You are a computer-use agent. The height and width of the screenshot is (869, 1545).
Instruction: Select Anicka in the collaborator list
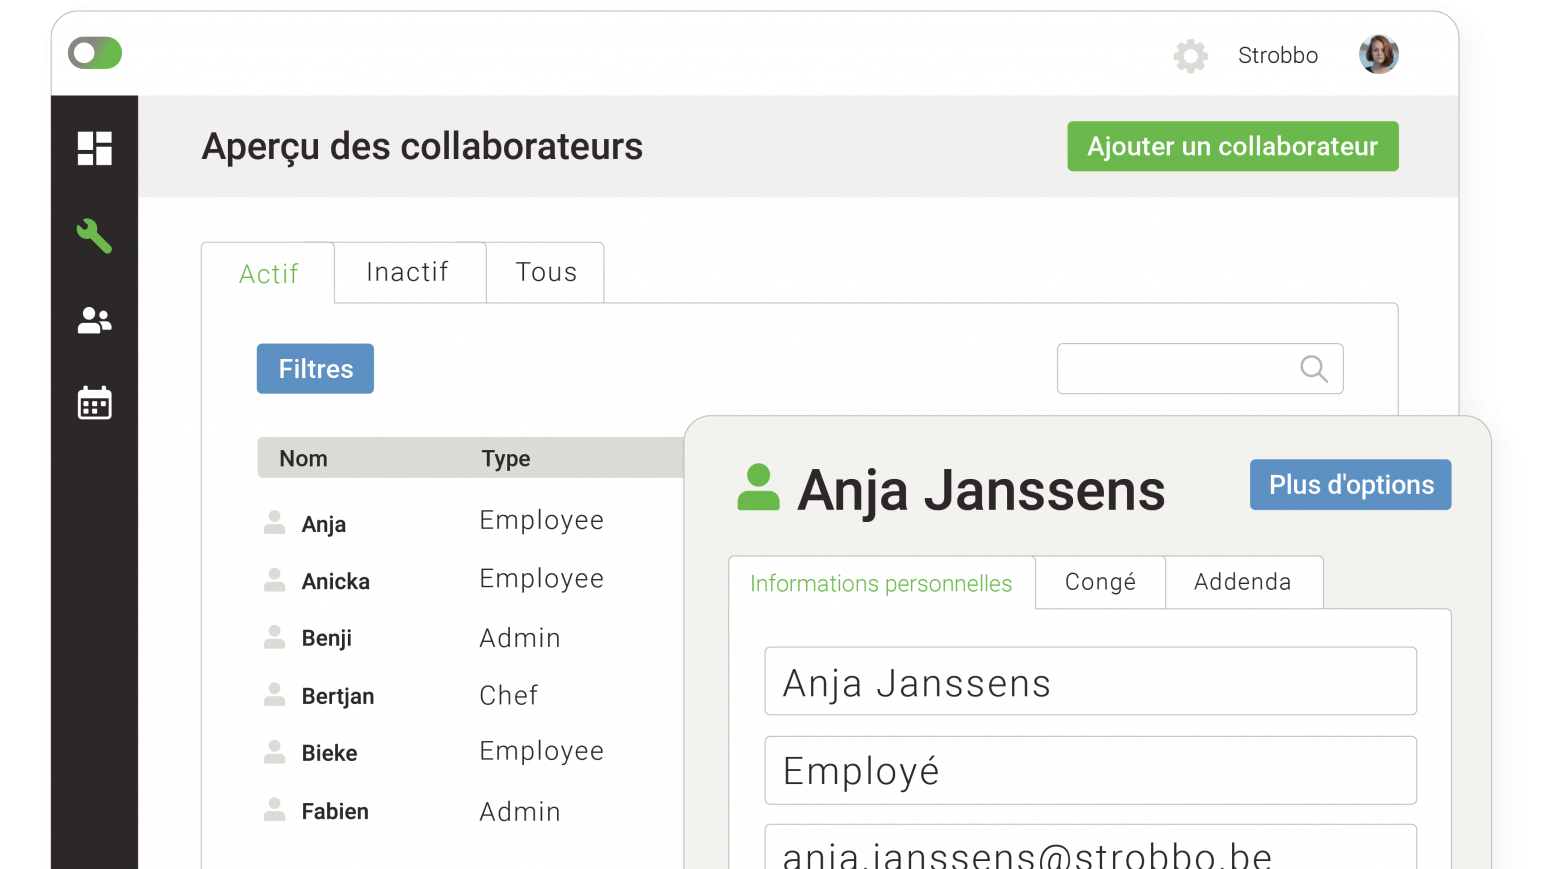[x=336, y=582]
